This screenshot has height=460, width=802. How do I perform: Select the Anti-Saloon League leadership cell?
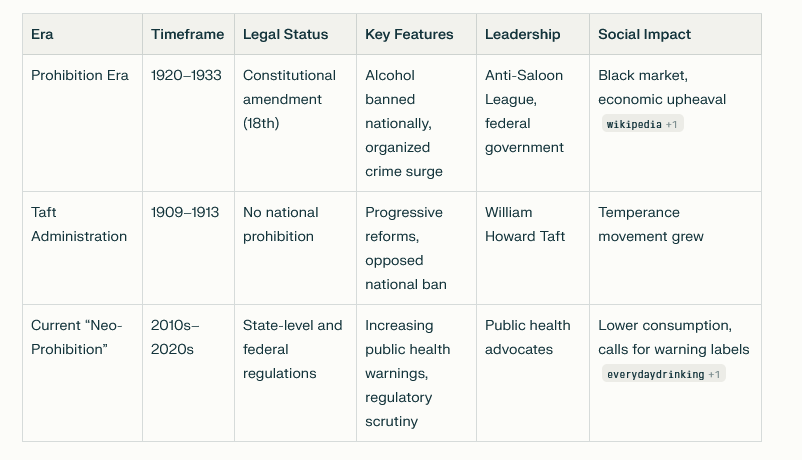(x=533, y=123)
